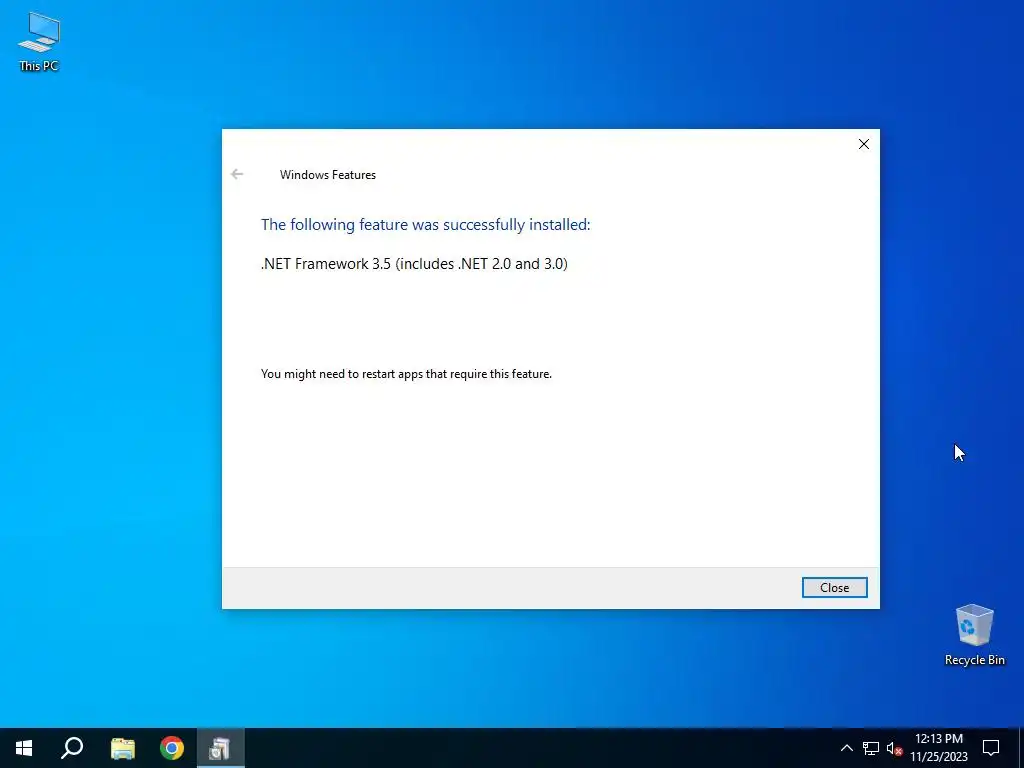The height and width of the screenshot is (768, 1024).
Task: Click the muted volume tray icon
Action: pos(894,748)
